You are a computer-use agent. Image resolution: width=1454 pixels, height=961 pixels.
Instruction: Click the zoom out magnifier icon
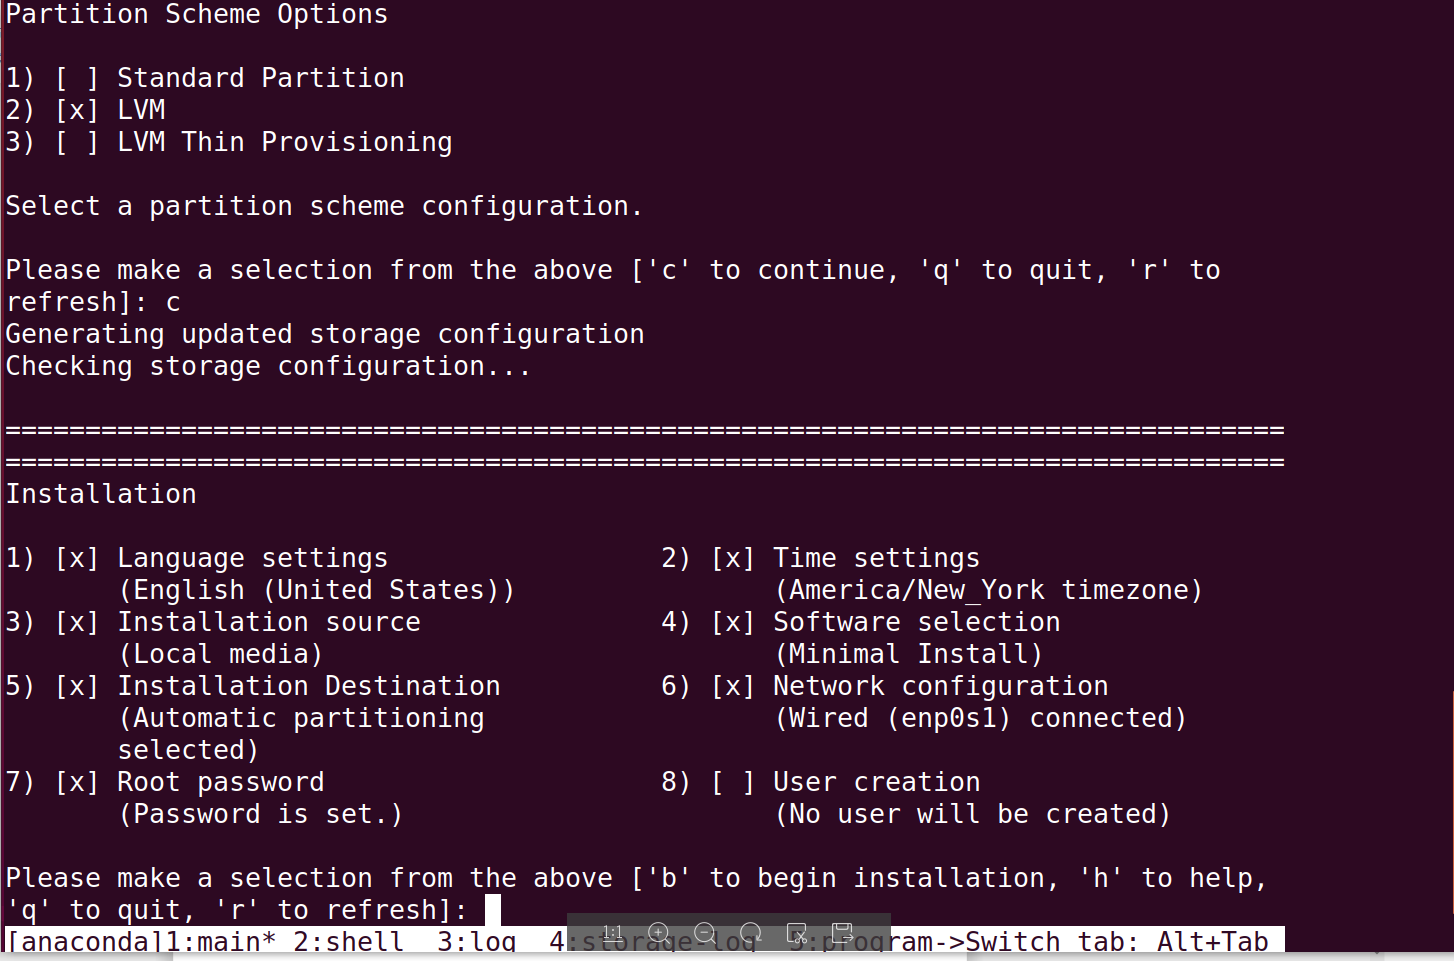tap(705, 934)
